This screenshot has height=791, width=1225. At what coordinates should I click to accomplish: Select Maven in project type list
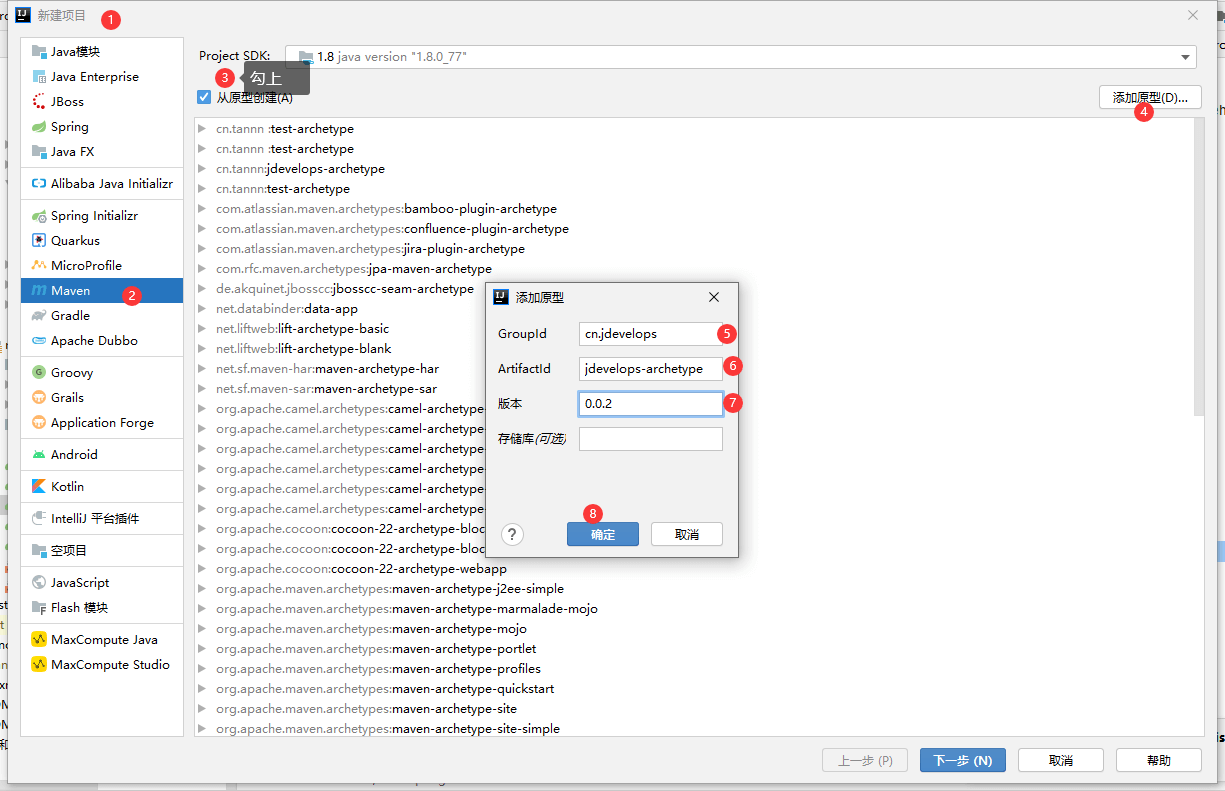pyautogui.click(x=102, y=291)
